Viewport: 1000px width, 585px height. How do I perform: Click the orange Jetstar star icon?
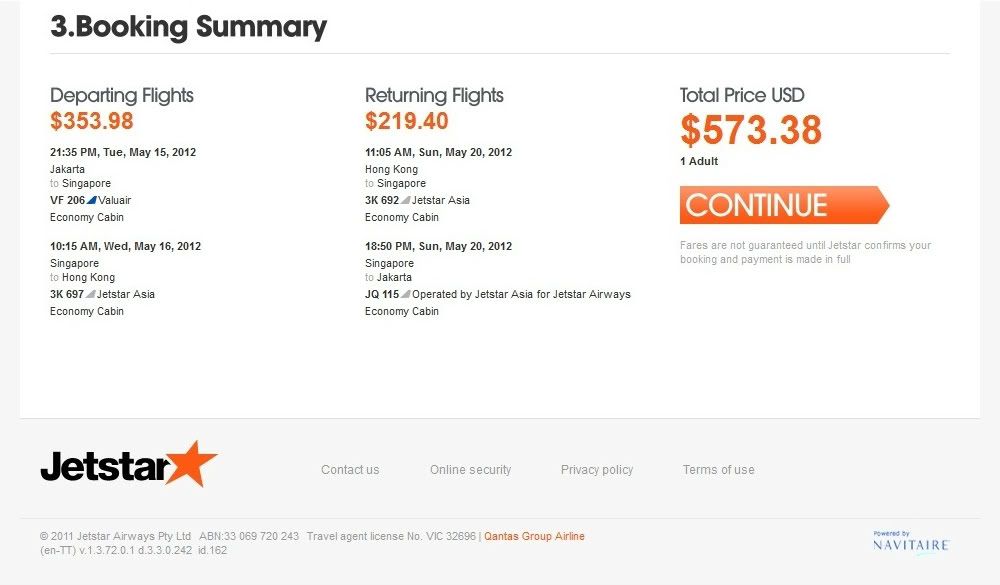tap(191, 463)
